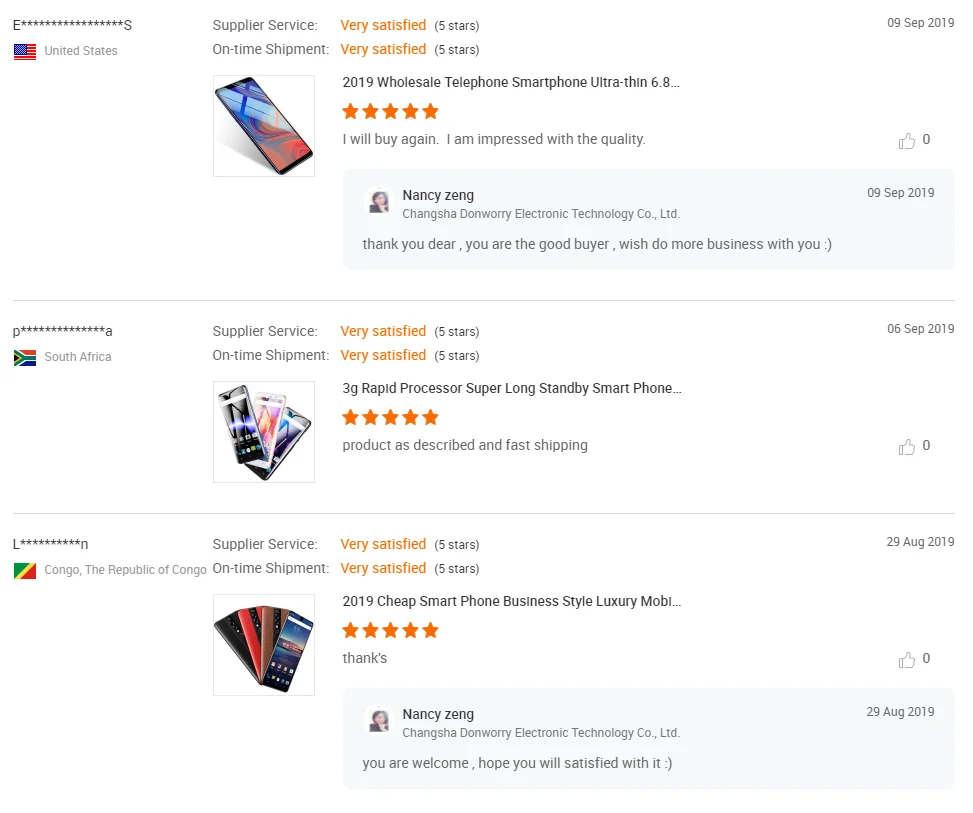Screen dimensions: 973x813
Task: Click reviewer name E****S
Action: [72, 25]
